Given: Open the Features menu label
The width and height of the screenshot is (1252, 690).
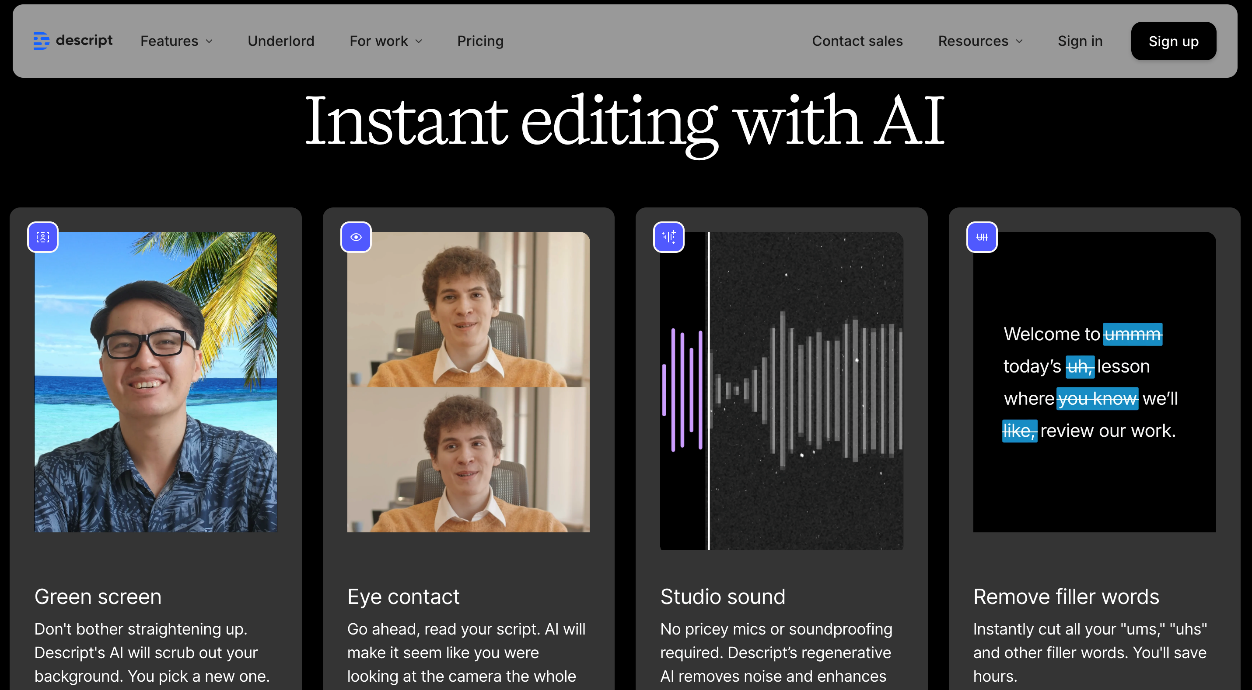Looking at the screenshot, I should click(x=169, y=41).
